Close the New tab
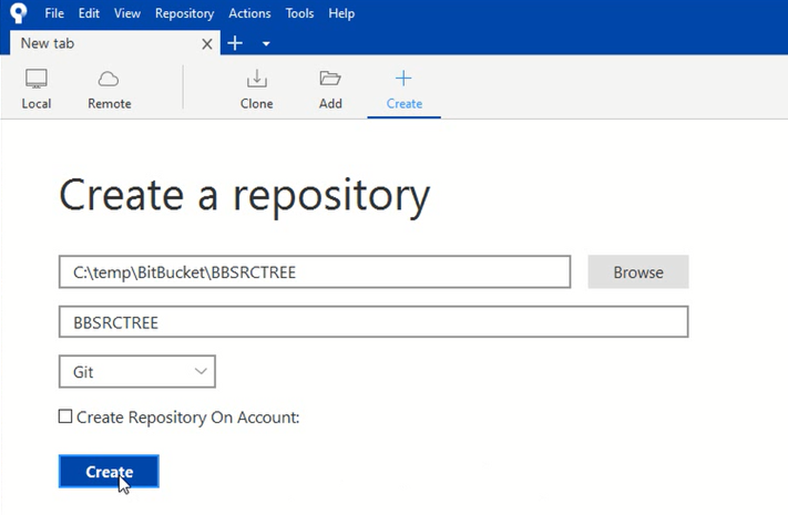Image resolution: width=788 pixels, height=515 pixels. [207, 44]
